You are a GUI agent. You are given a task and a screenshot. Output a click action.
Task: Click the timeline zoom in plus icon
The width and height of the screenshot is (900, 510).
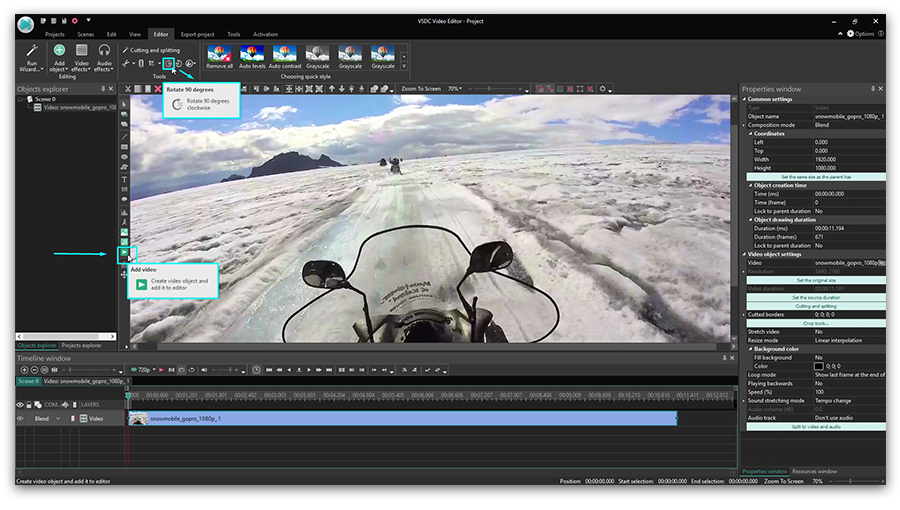pos(24,370)
